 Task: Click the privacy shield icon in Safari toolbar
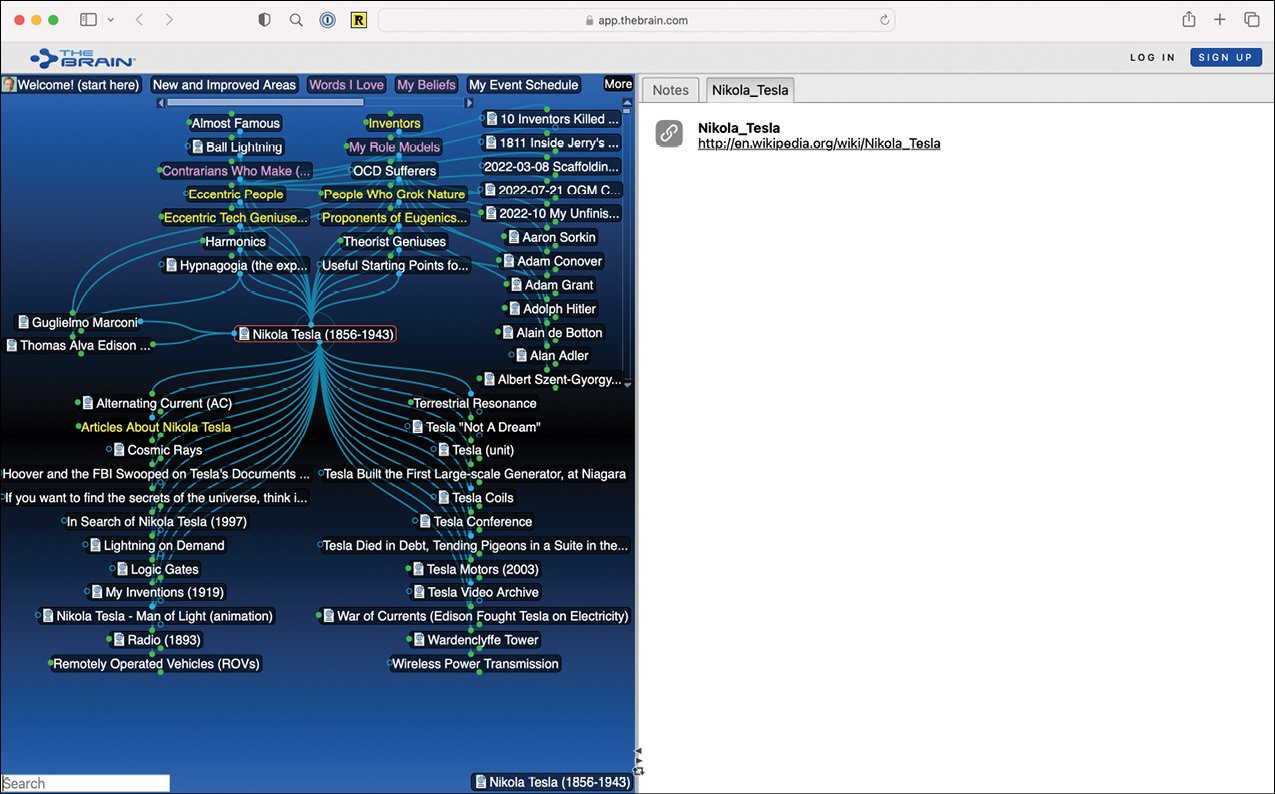[x=264, y=19]
